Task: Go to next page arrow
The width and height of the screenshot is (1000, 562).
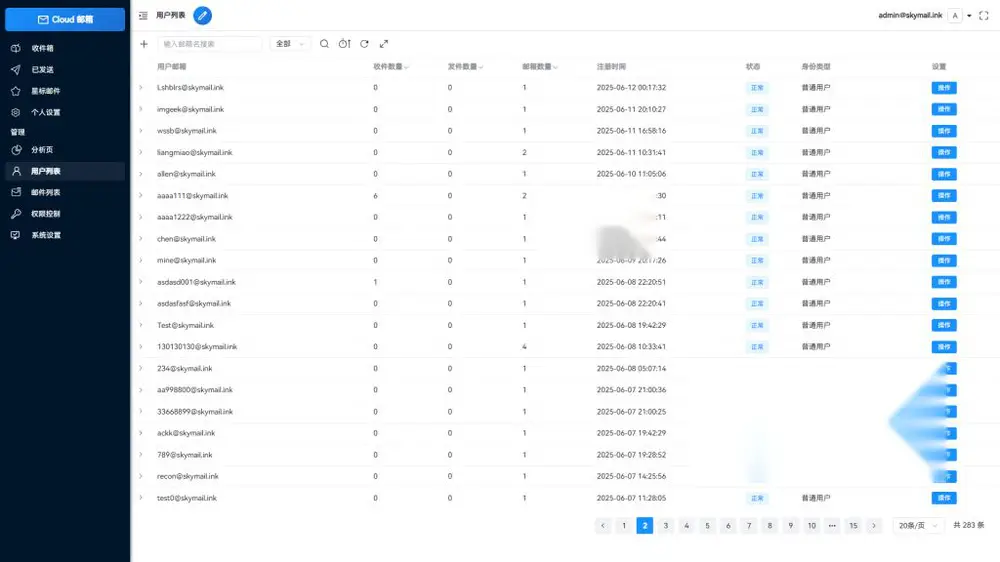Action: [874, 526]
